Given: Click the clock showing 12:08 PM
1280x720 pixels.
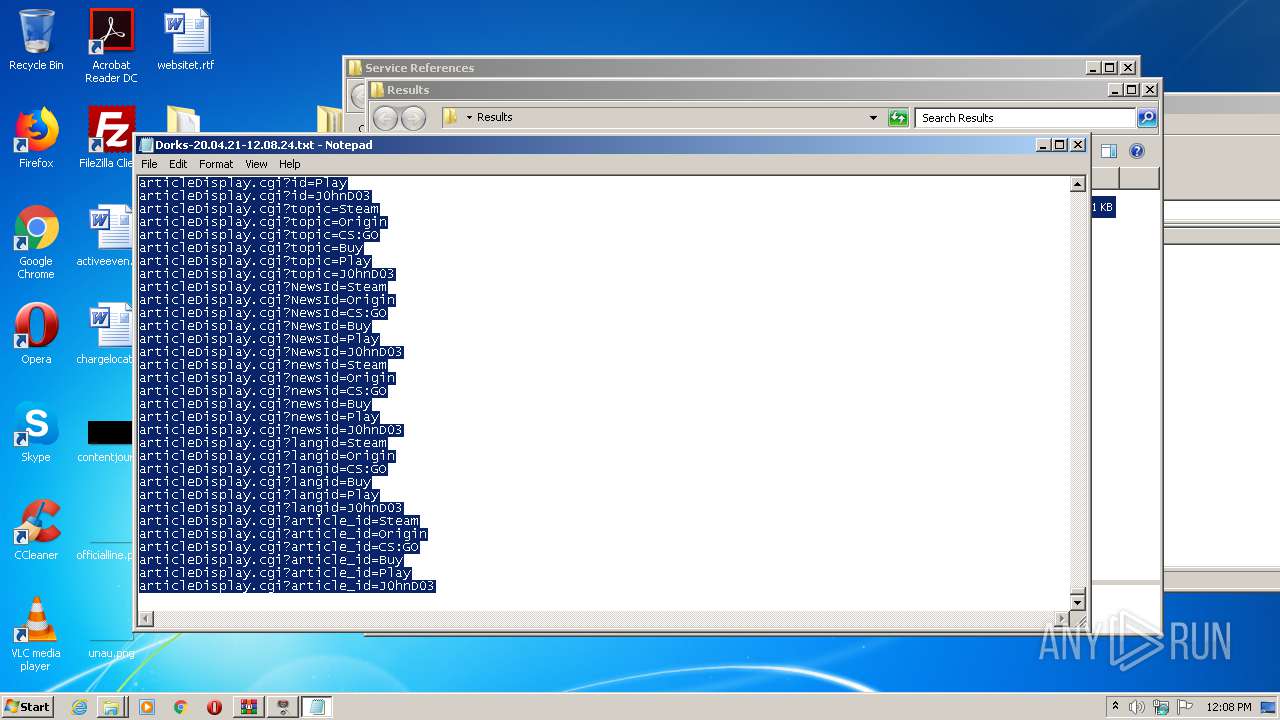Looking at the screenshot, I should (x=1229, y=707).
